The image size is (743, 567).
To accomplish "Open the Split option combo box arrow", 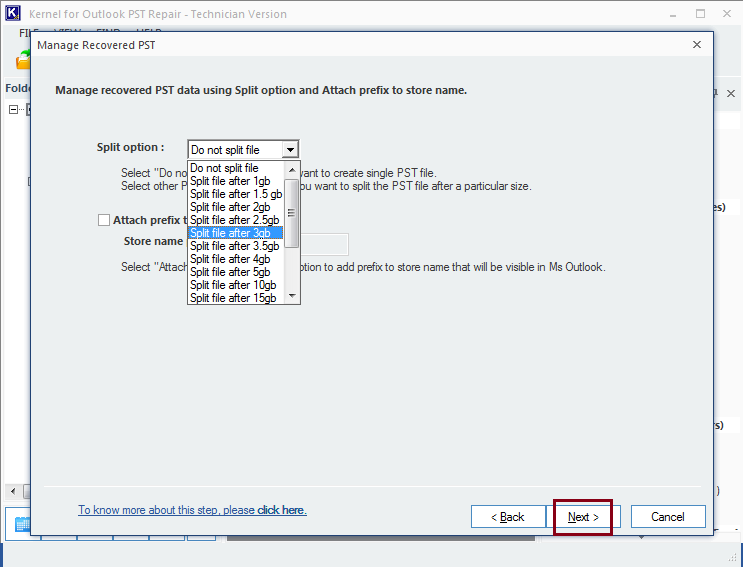I will 290,150.
